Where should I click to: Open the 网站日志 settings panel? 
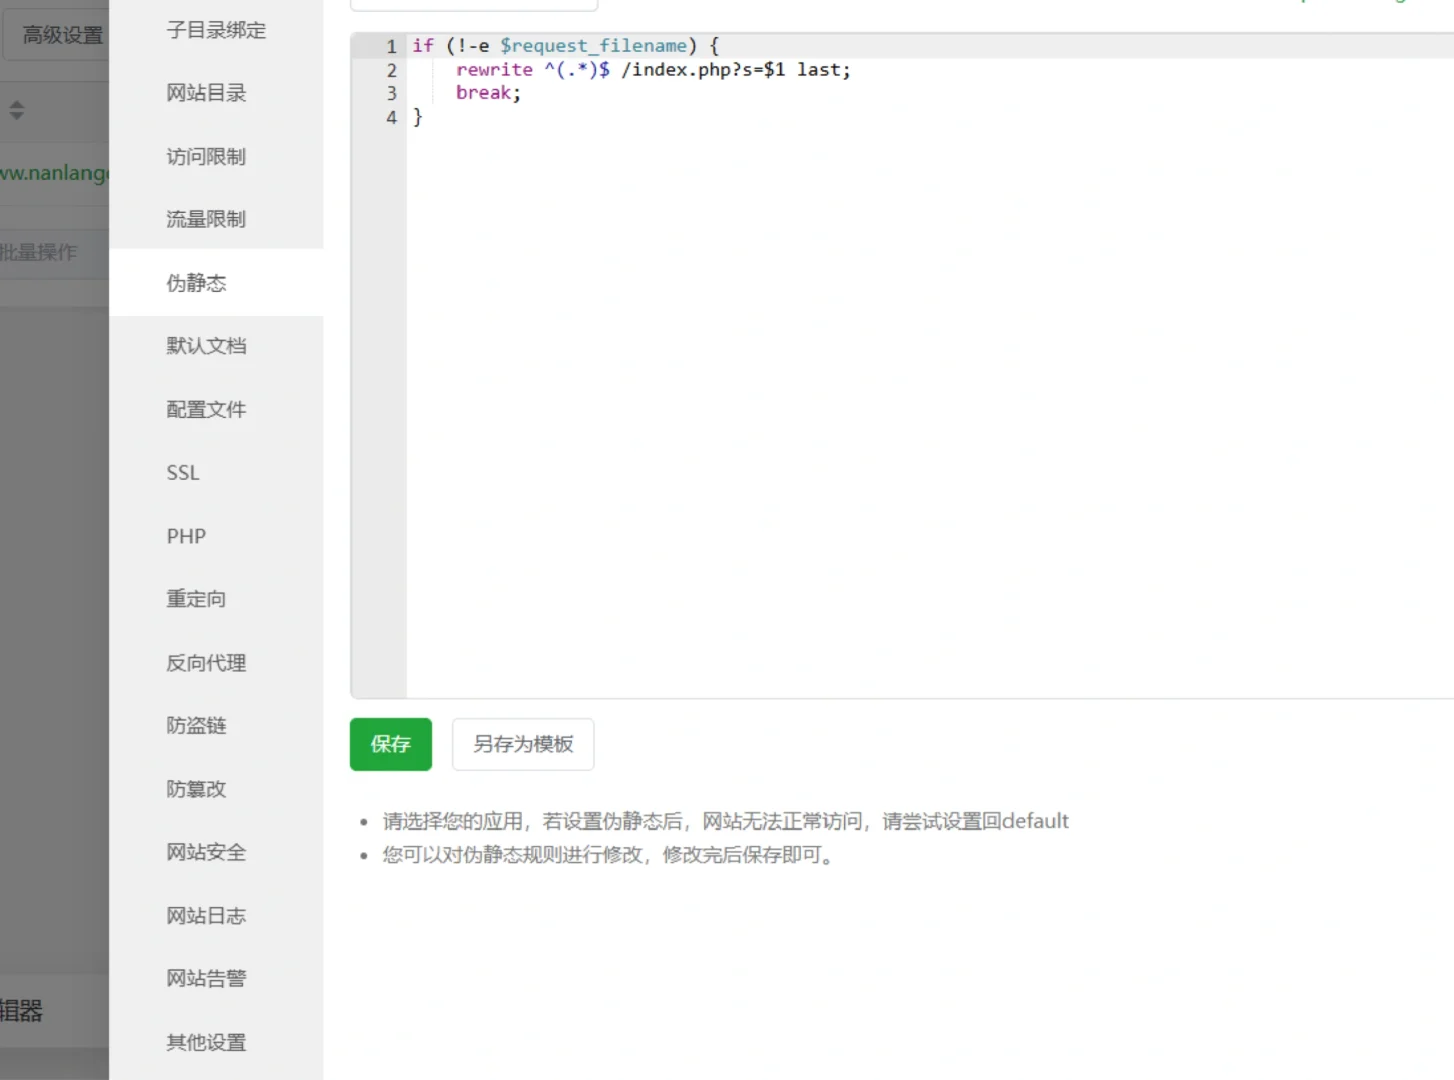(205, 915)
